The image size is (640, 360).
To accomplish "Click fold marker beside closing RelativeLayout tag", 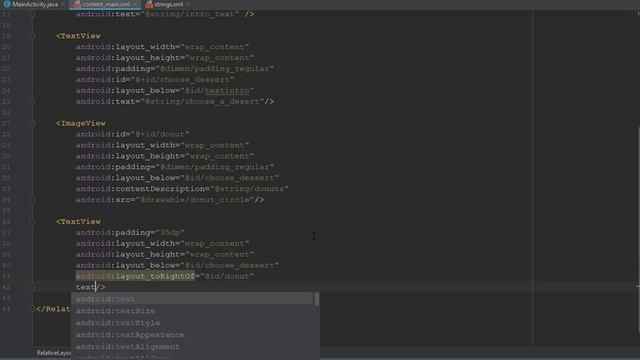I will [32, 309].
